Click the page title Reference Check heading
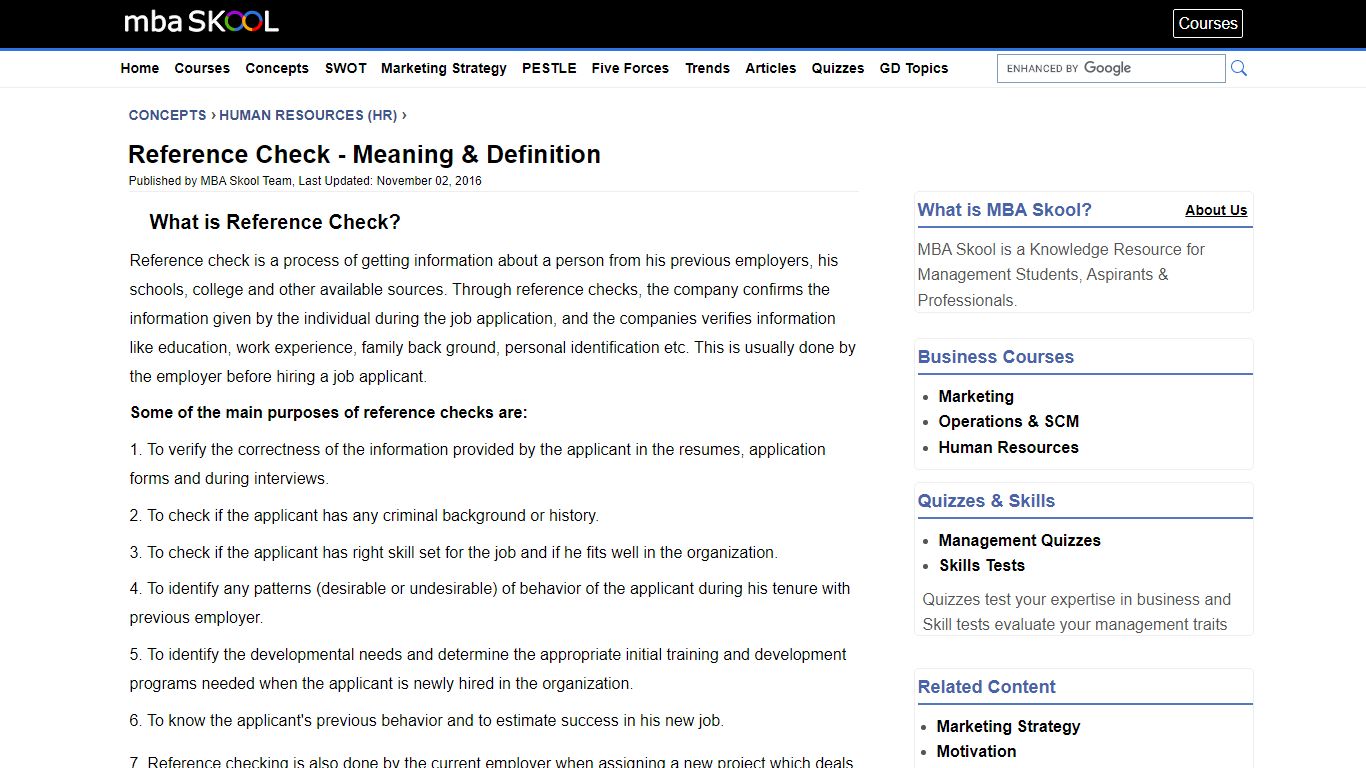This screenshot has width=1366, height=768. coord(365,154)
